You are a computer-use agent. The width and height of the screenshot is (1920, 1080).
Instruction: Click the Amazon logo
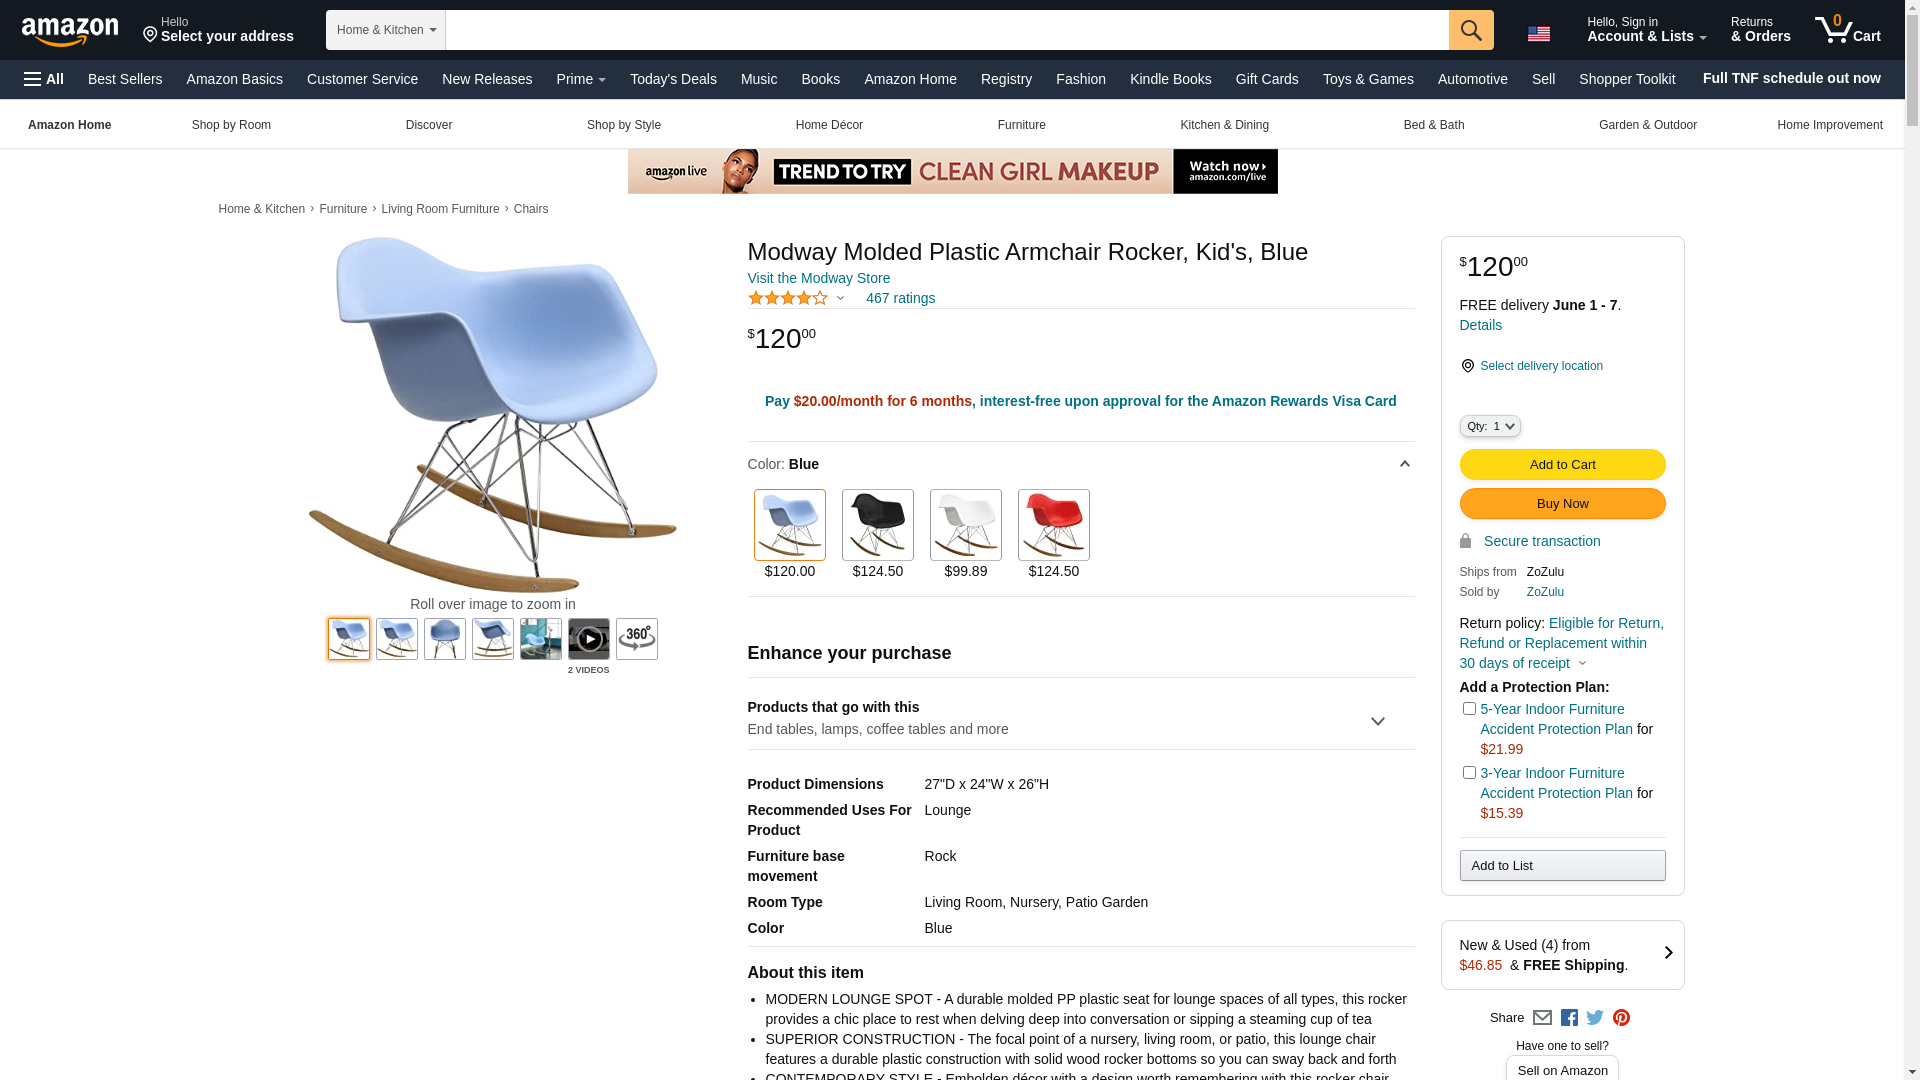point(70,31)
